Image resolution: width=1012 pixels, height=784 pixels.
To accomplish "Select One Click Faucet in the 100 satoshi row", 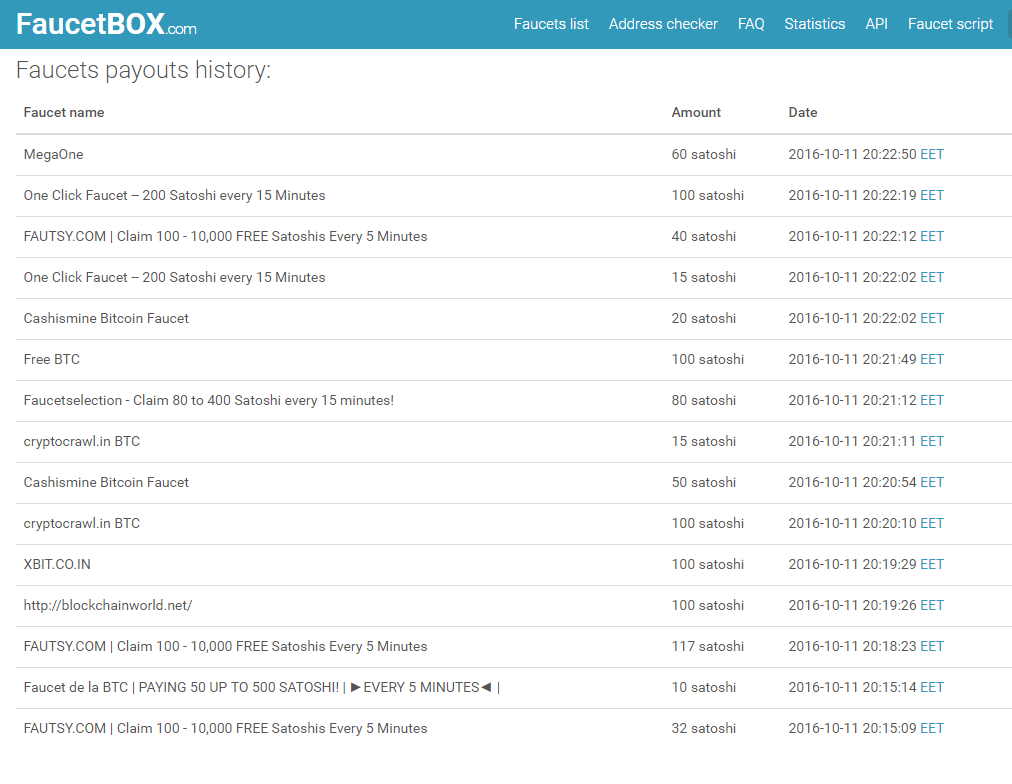I will 174,196.
